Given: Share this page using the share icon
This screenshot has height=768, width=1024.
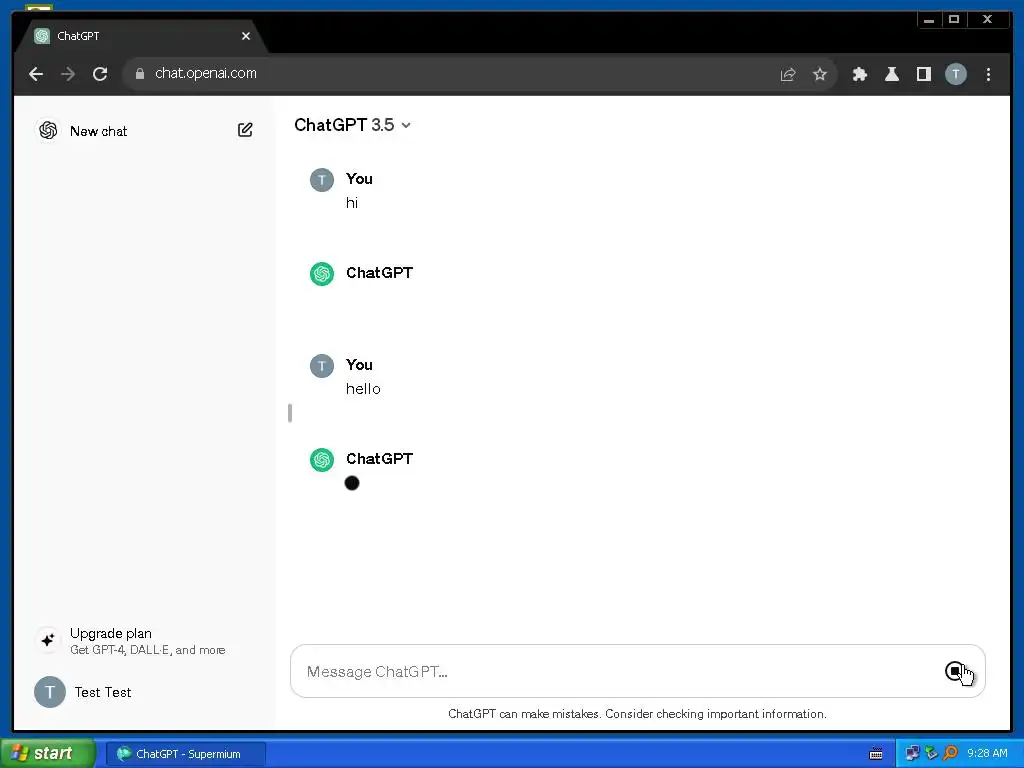Looking at the screenshot, I should 788,74.
